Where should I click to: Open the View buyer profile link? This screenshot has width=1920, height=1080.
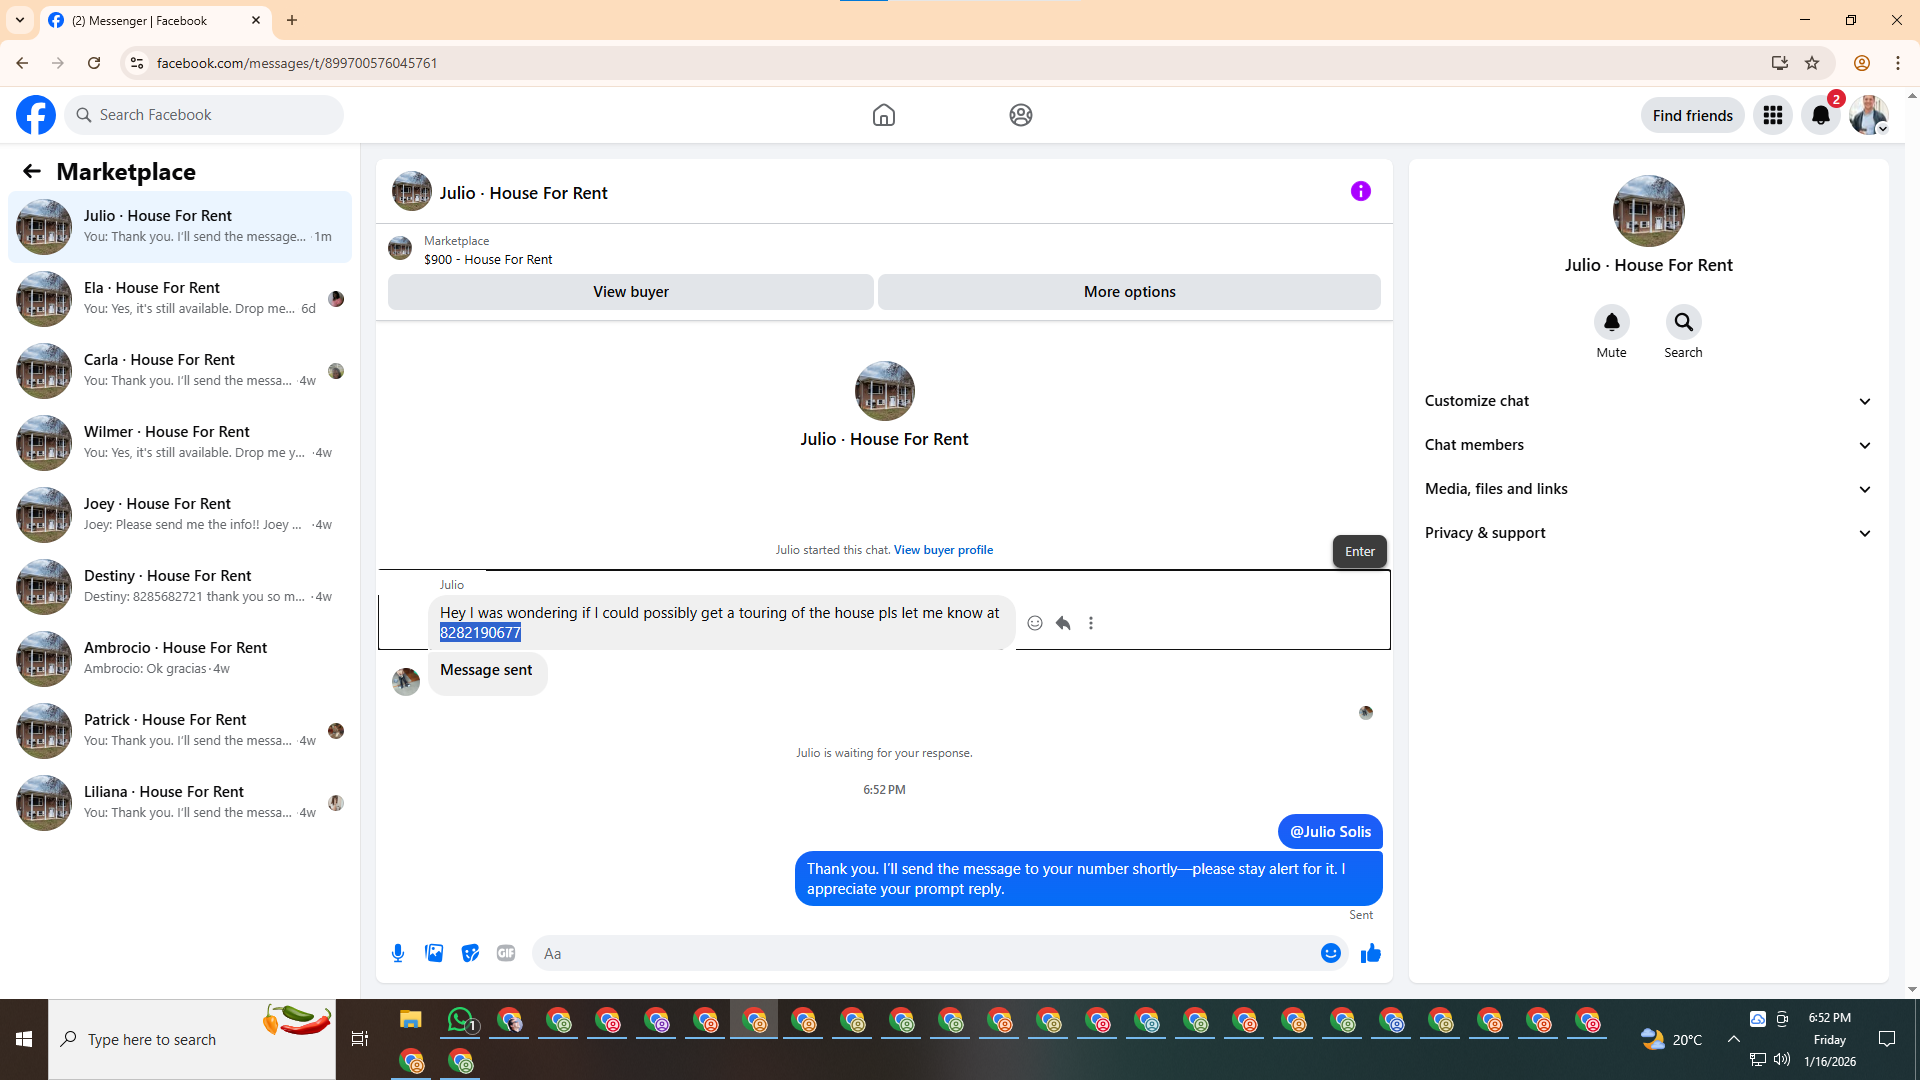[x=943, y=550]
